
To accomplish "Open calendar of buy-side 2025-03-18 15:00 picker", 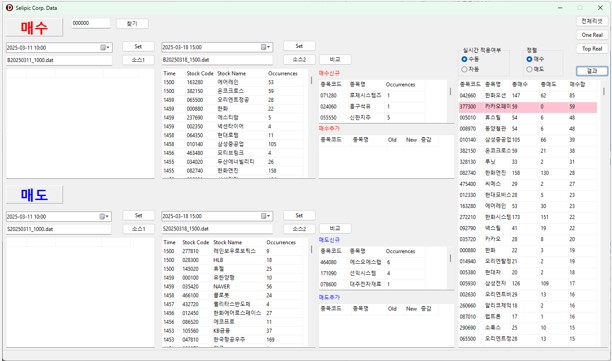I will tap(265, 47).
